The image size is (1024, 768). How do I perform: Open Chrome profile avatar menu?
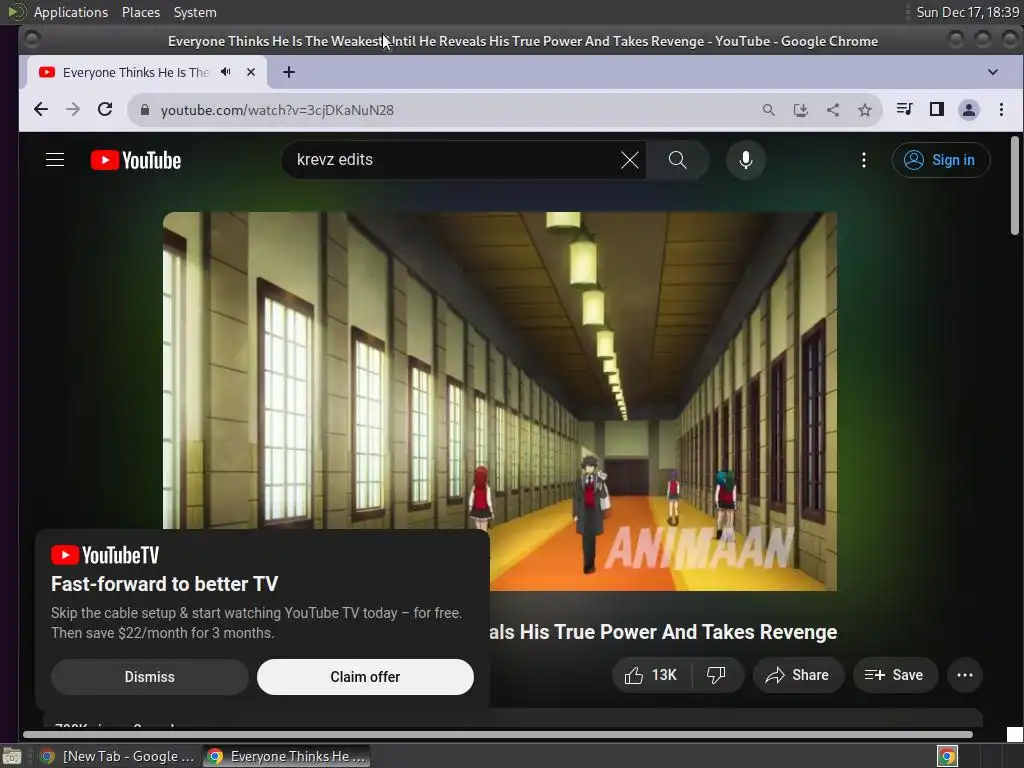point(968,110)
